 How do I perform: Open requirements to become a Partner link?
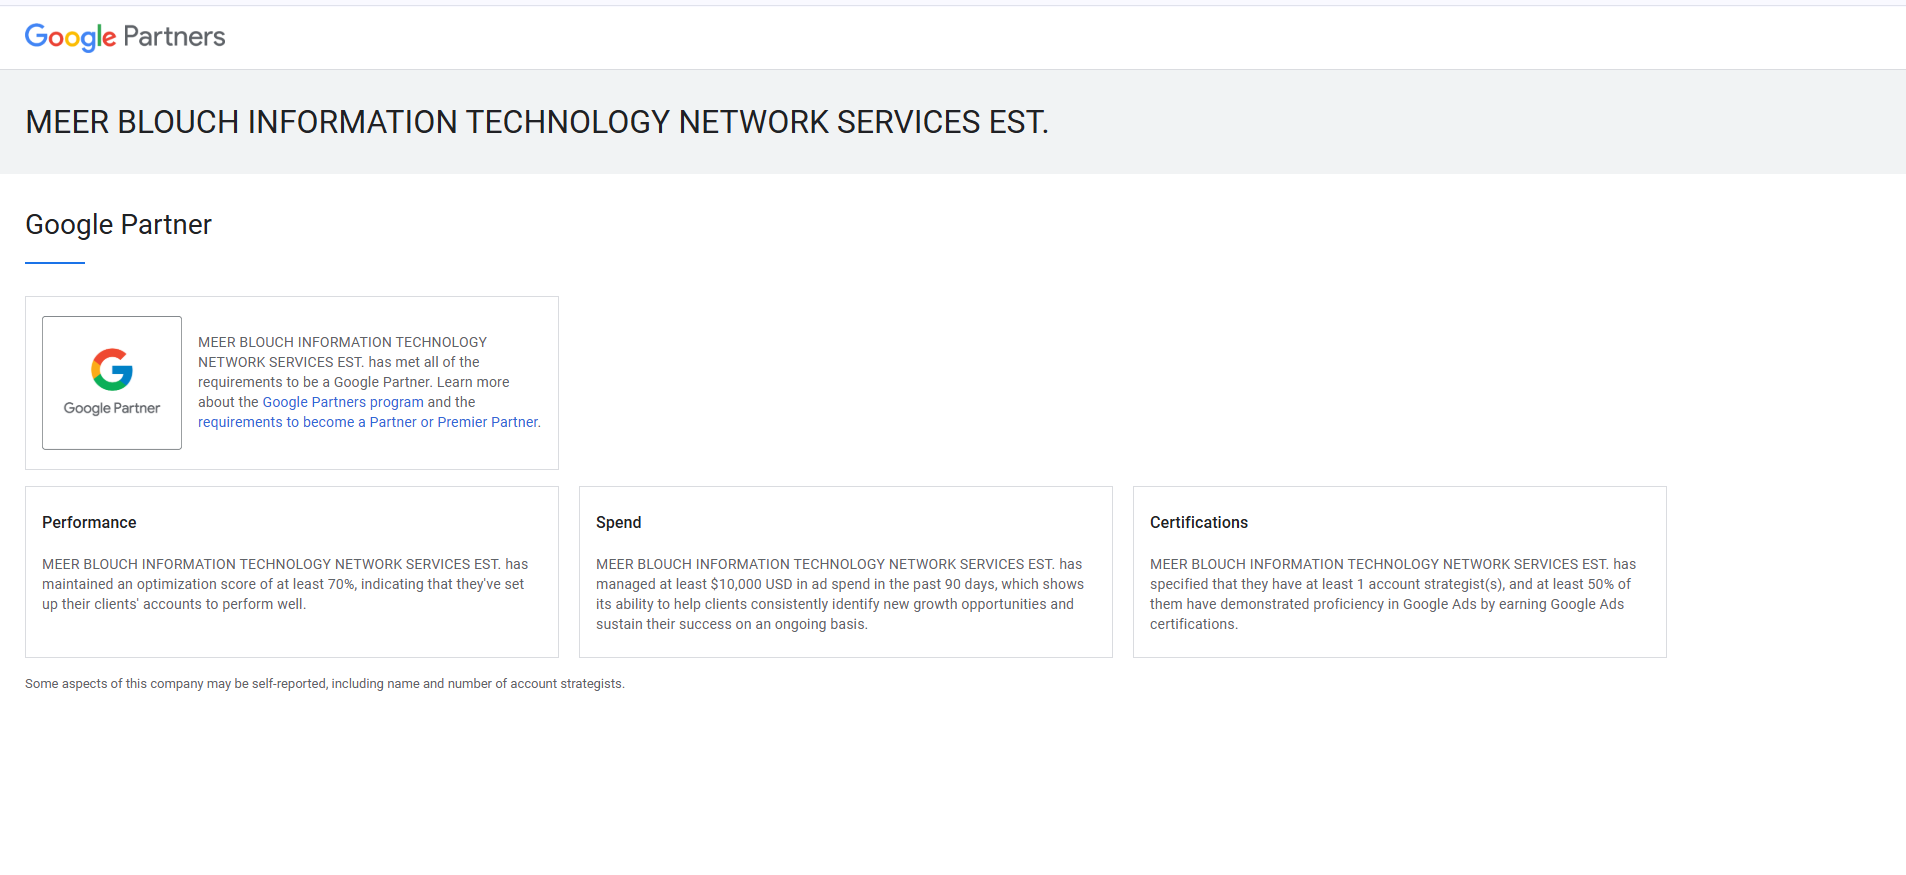368,422
